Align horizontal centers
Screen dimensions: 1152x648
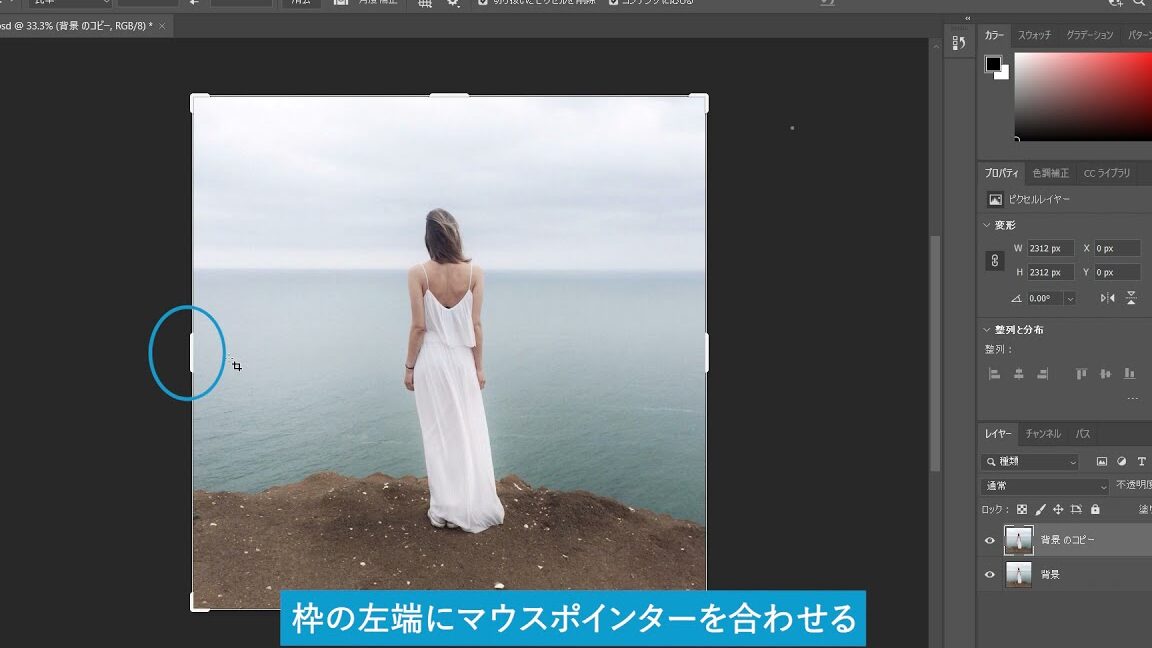click(1018, 374)
